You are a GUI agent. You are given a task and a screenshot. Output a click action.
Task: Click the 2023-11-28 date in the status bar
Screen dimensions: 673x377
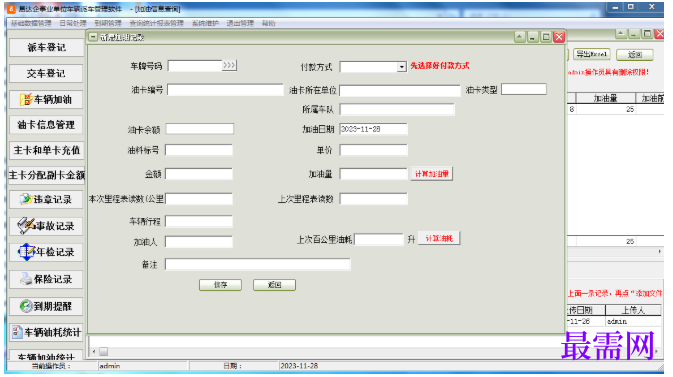299,366
